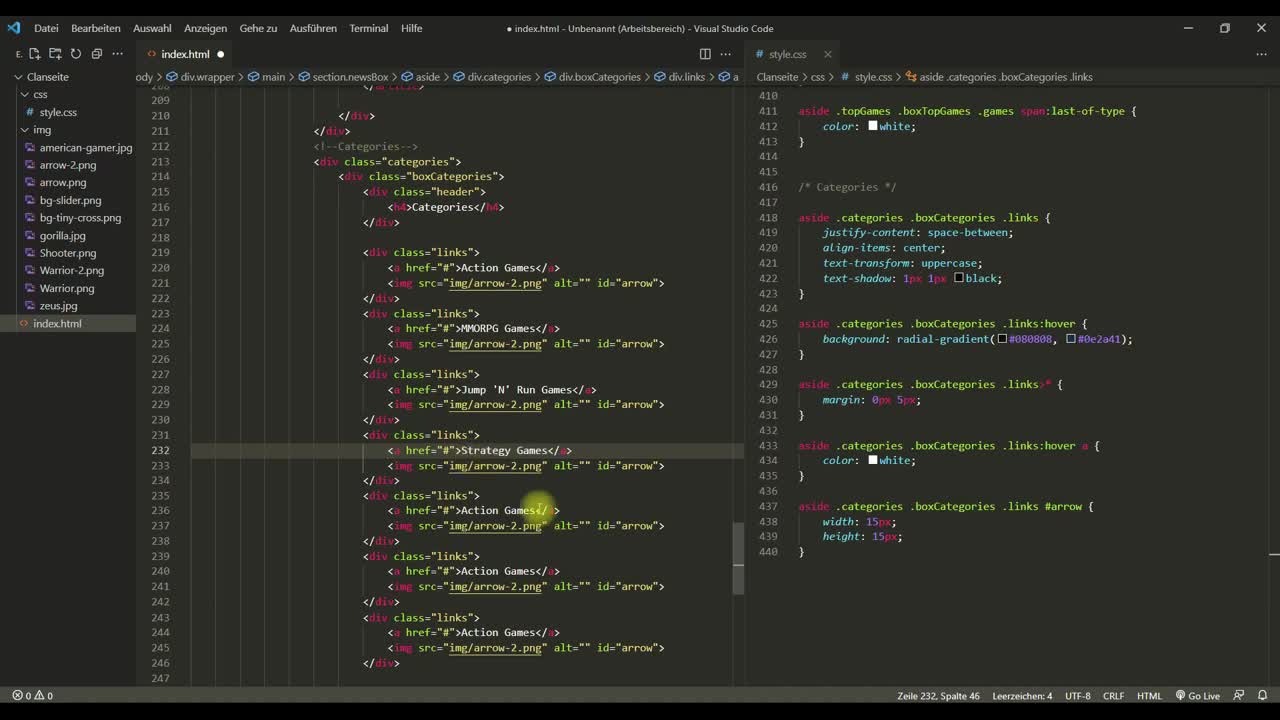Open Warrior-2.png in the explorer
This screenshot has width=1280, height=720.
pyautogui.click(x=71, y=271)
